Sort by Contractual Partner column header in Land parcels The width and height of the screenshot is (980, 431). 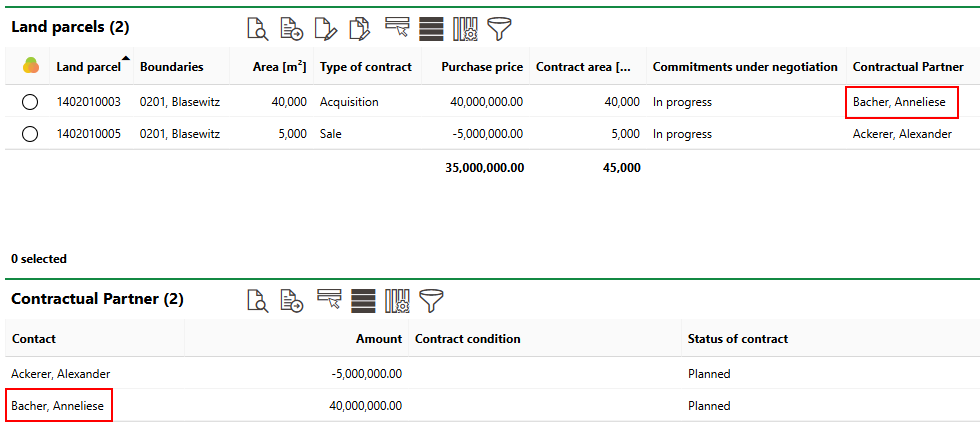pos(908,67)
